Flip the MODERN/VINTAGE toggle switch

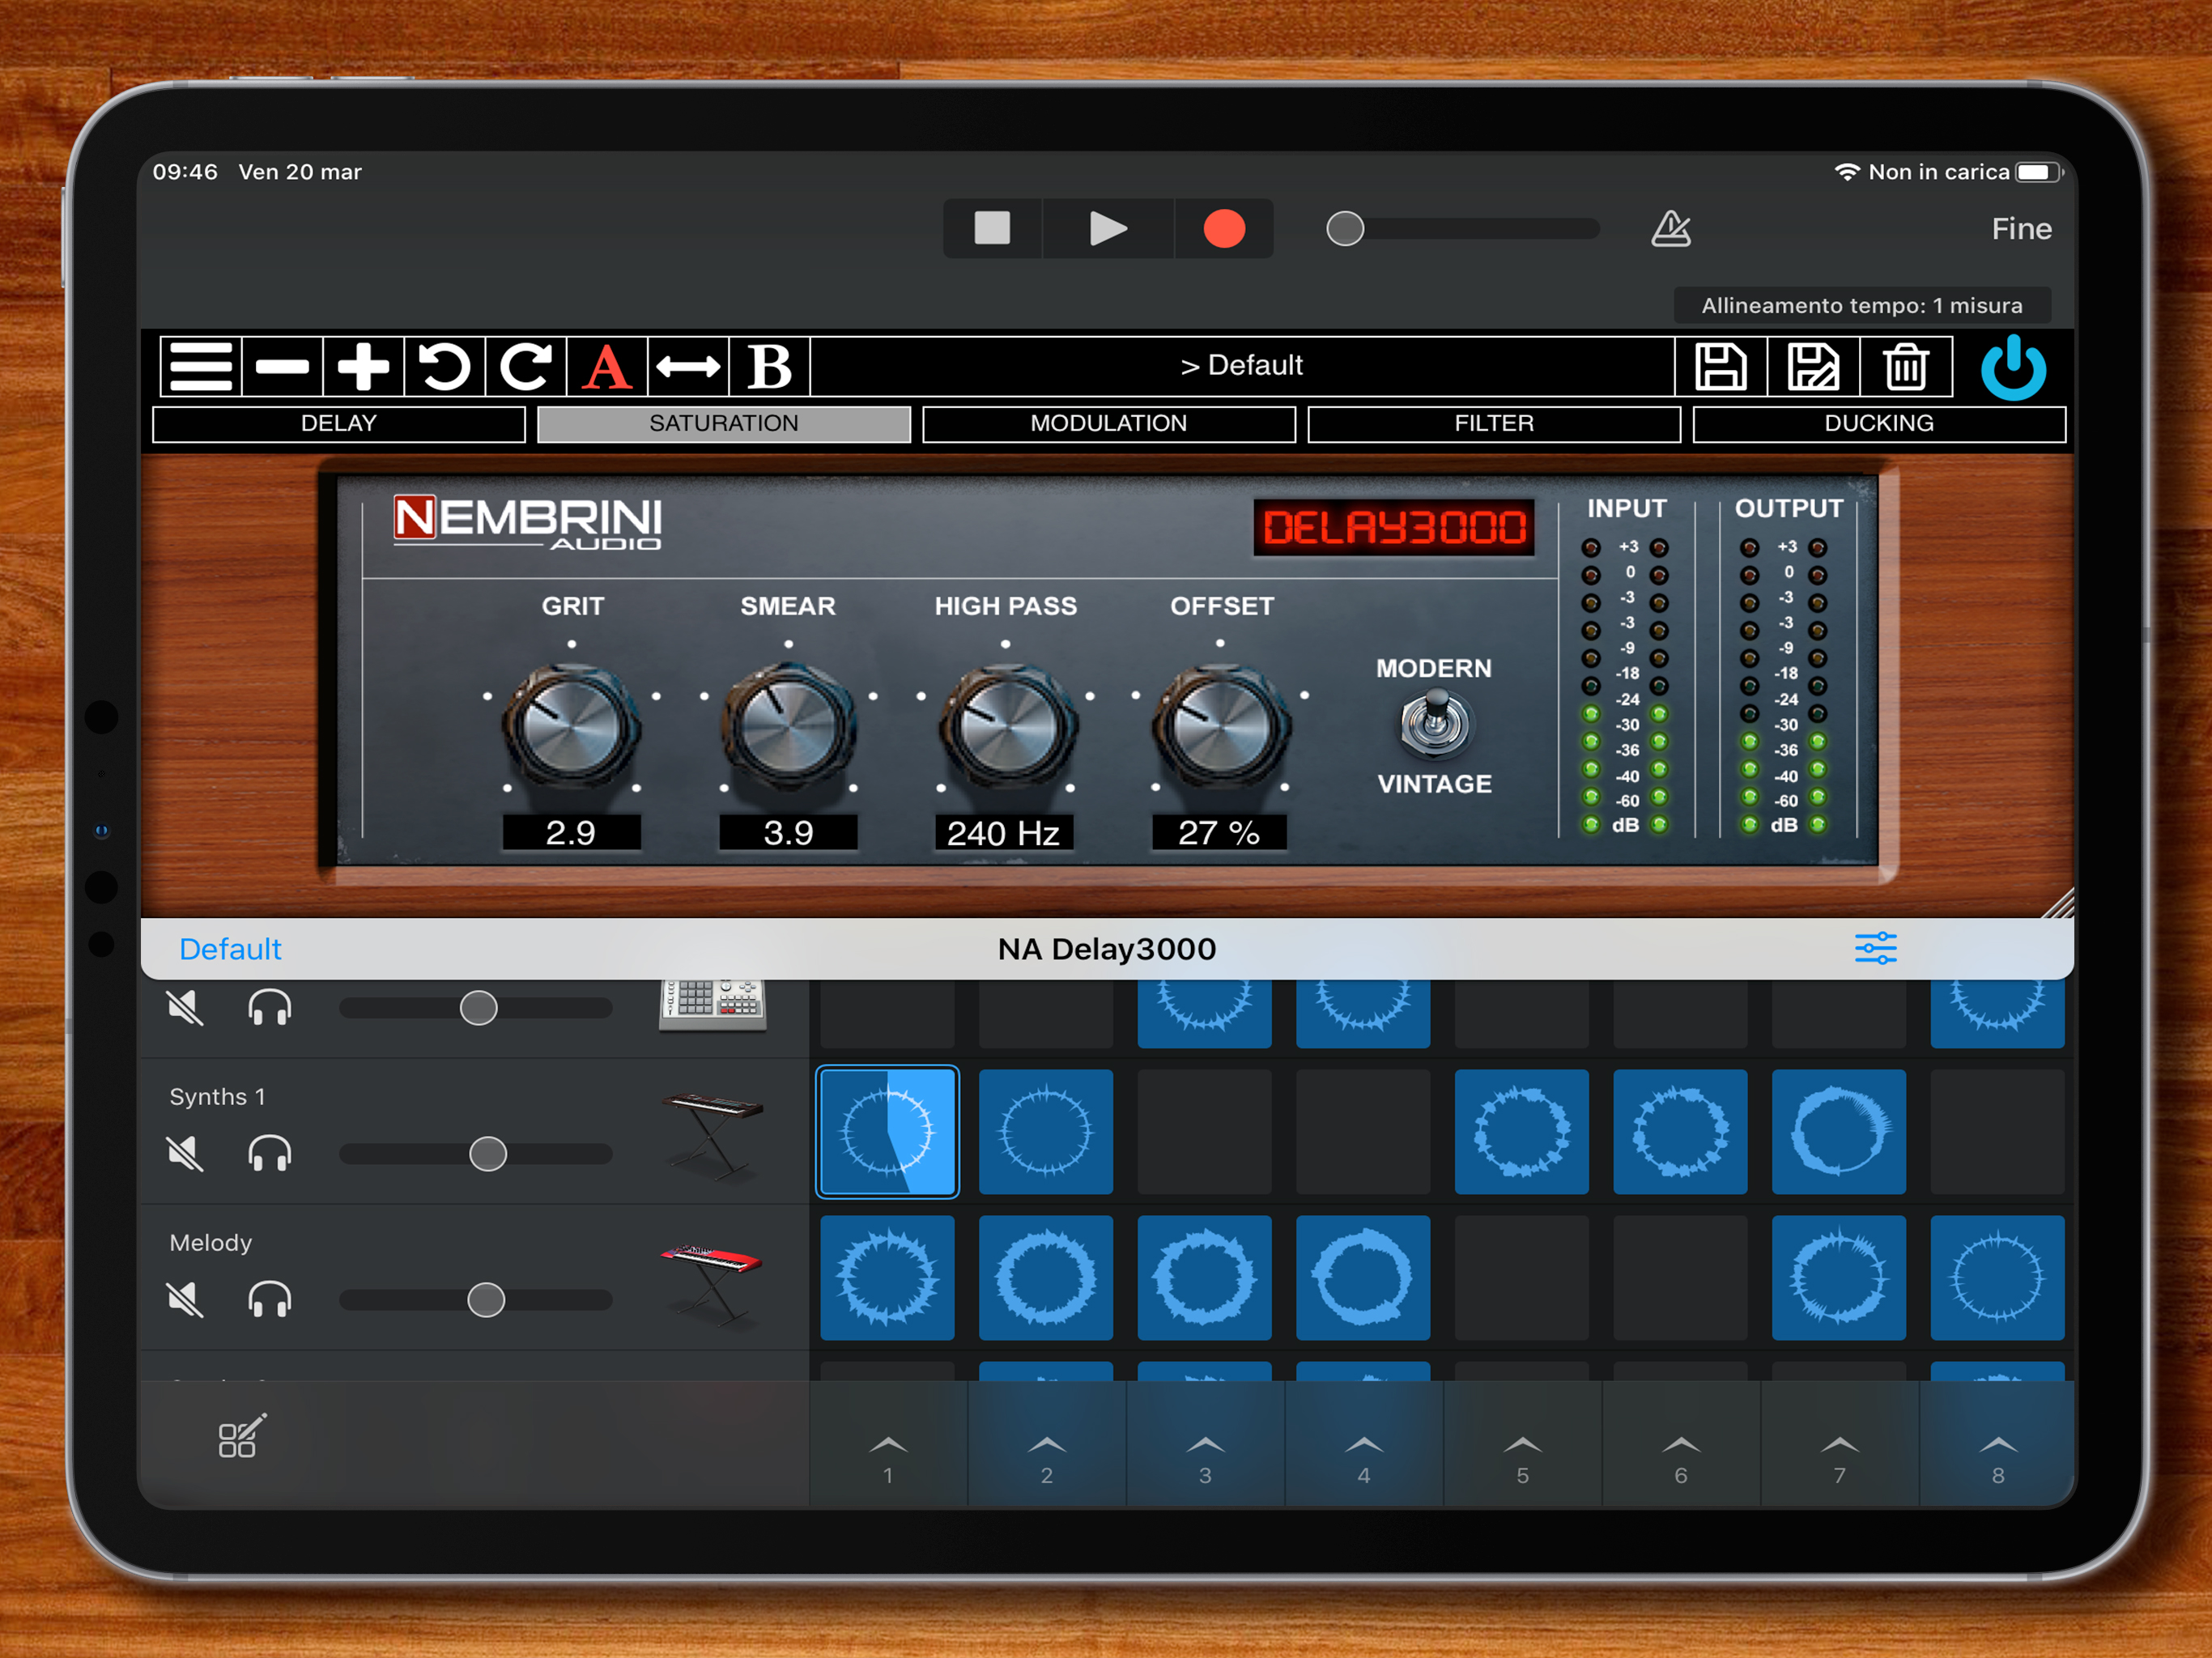[x=1435, y=723]
